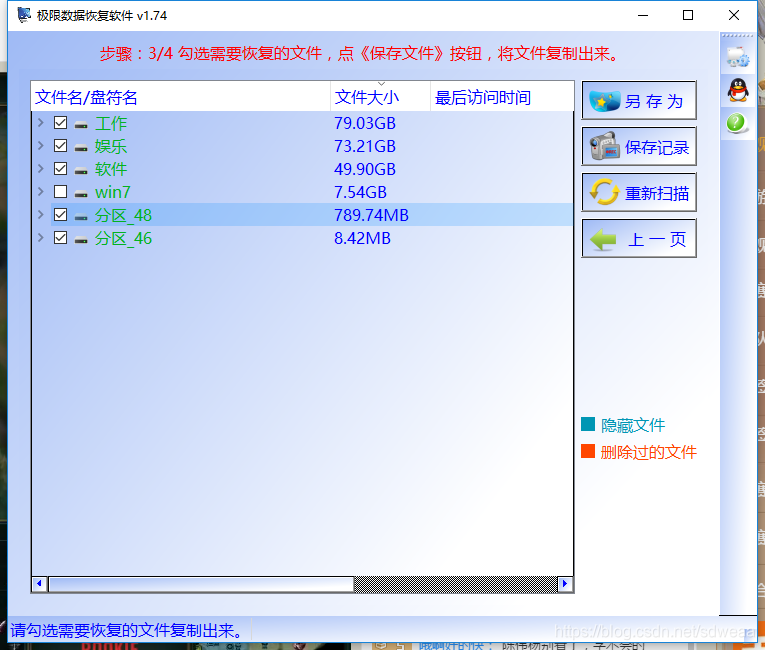This screenshot has width=765, height=650.
Task: Go back with the 上一页 button
Action: pyautogui.click(x=639, y=238)
